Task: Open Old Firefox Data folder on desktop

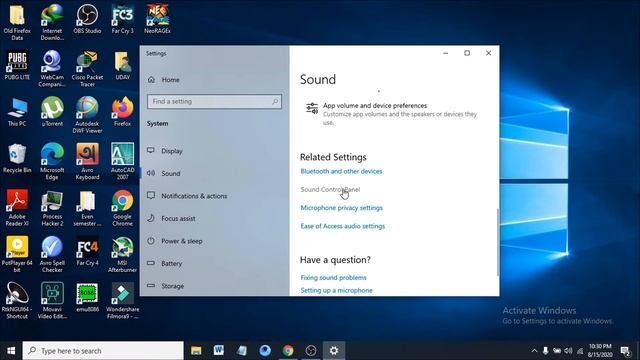Action: 17,22
